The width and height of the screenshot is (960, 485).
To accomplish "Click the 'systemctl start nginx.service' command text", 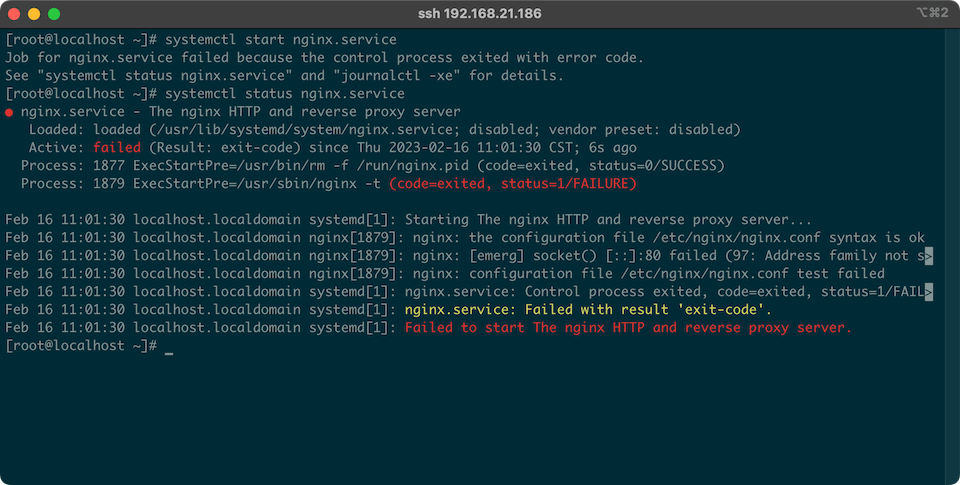I will click(280, 40).
